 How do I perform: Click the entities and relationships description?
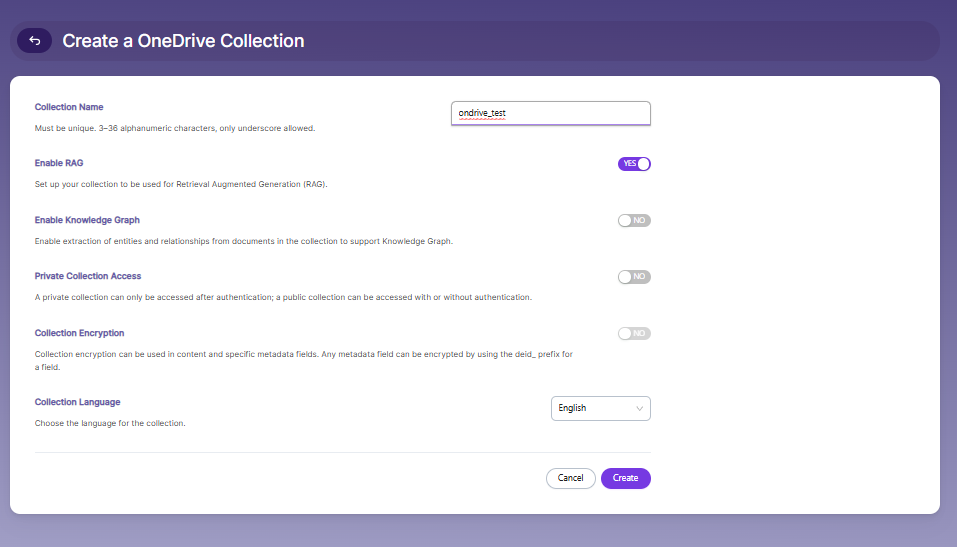tap(244, 241)
